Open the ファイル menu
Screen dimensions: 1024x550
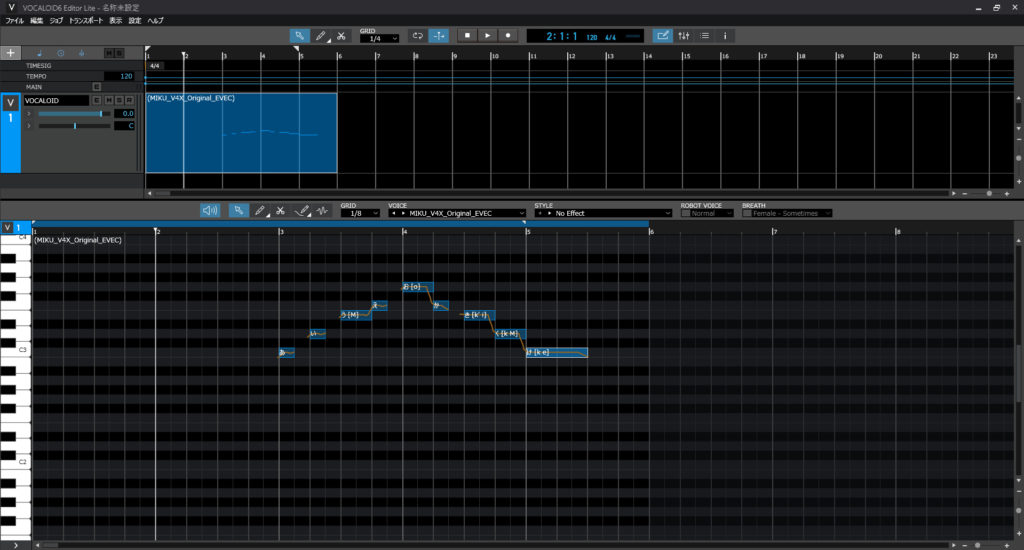pyautogui.click(x=14, y=20)
